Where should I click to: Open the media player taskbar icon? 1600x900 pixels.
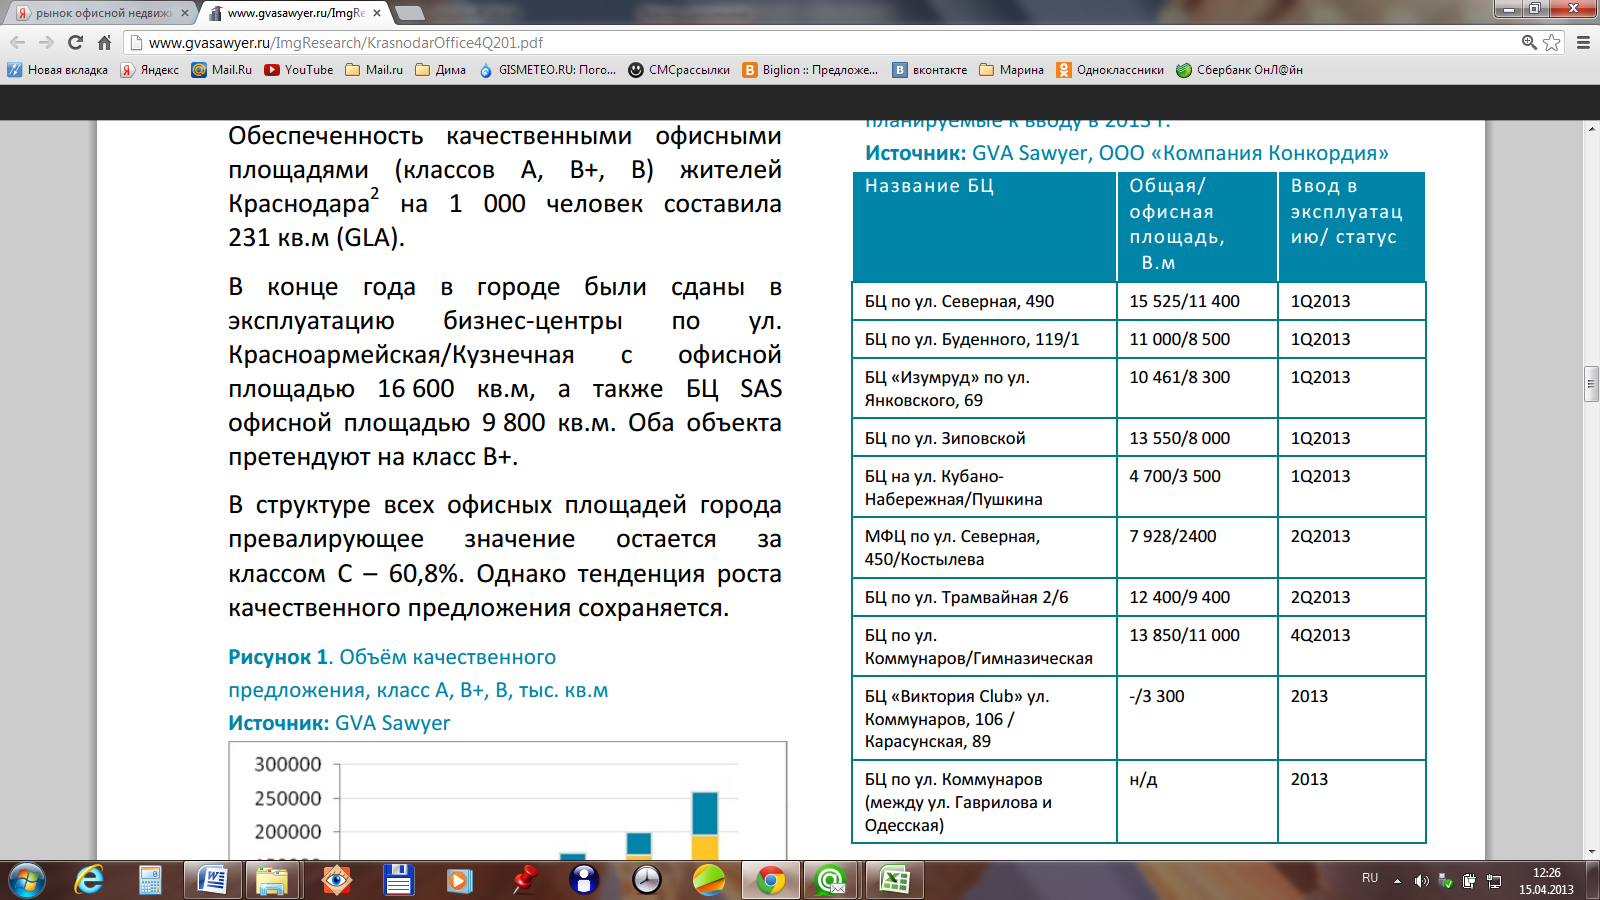460,881
